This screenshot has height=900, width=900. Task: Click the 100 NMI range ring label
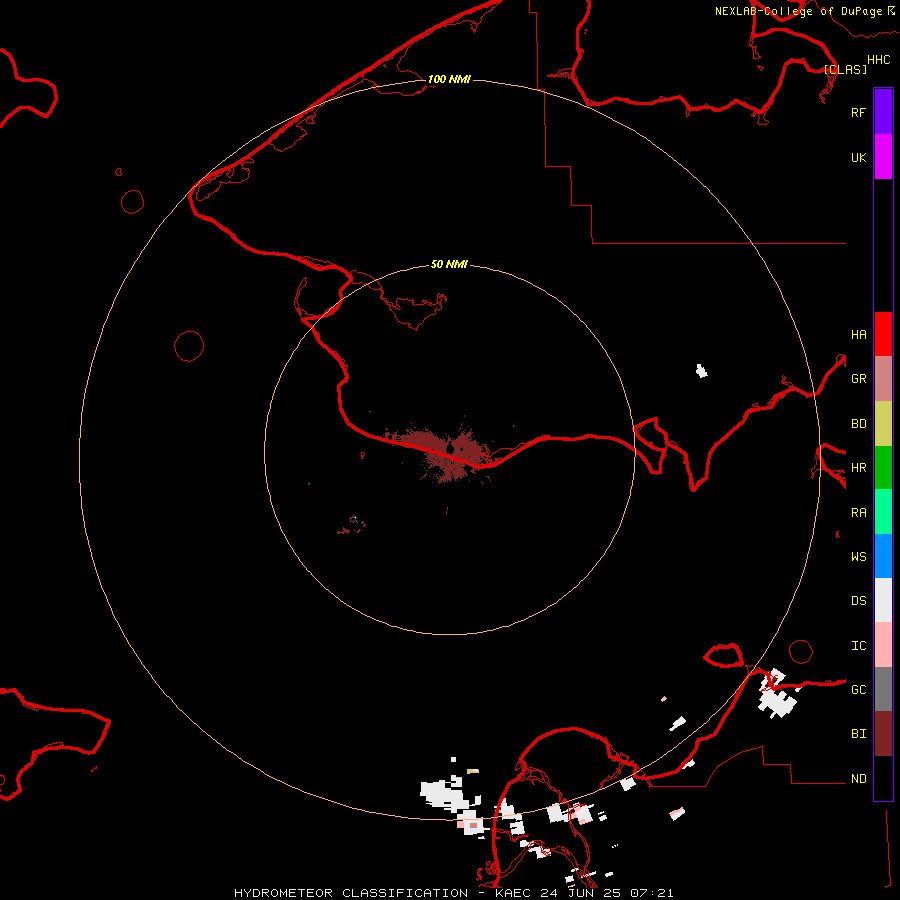(449, 79)
